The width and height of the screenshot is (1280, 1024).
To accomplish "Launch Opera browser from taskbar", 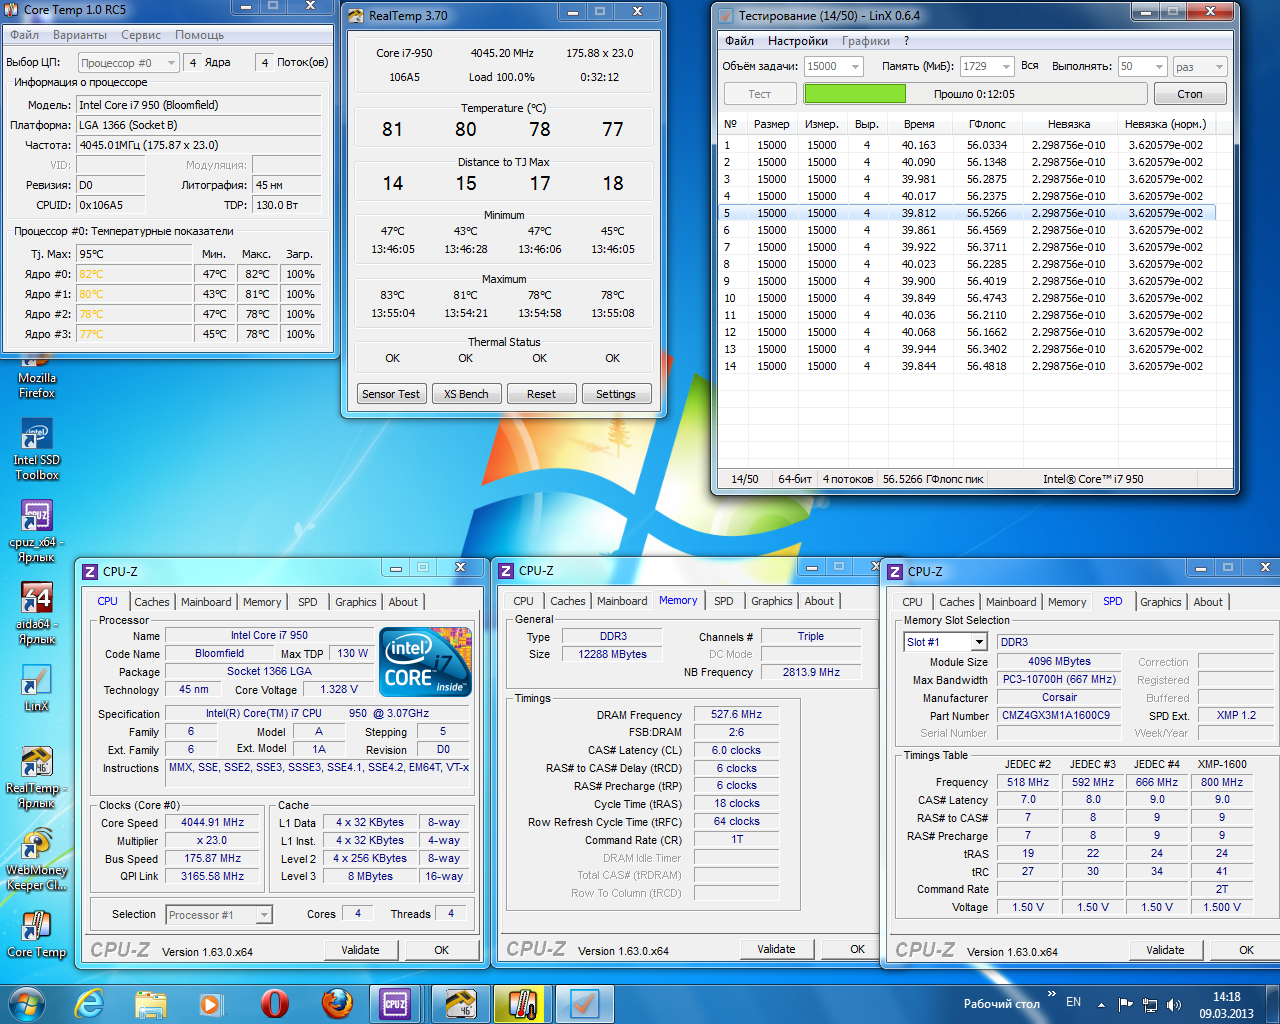I will pyautogui.click(x=273, y=1003).
